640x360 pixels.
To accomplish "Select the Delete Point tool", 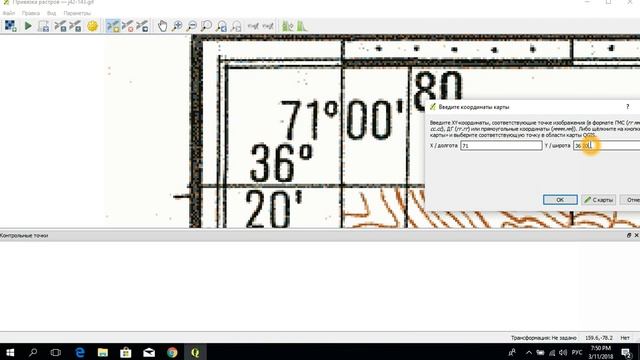I will point(127,26).
